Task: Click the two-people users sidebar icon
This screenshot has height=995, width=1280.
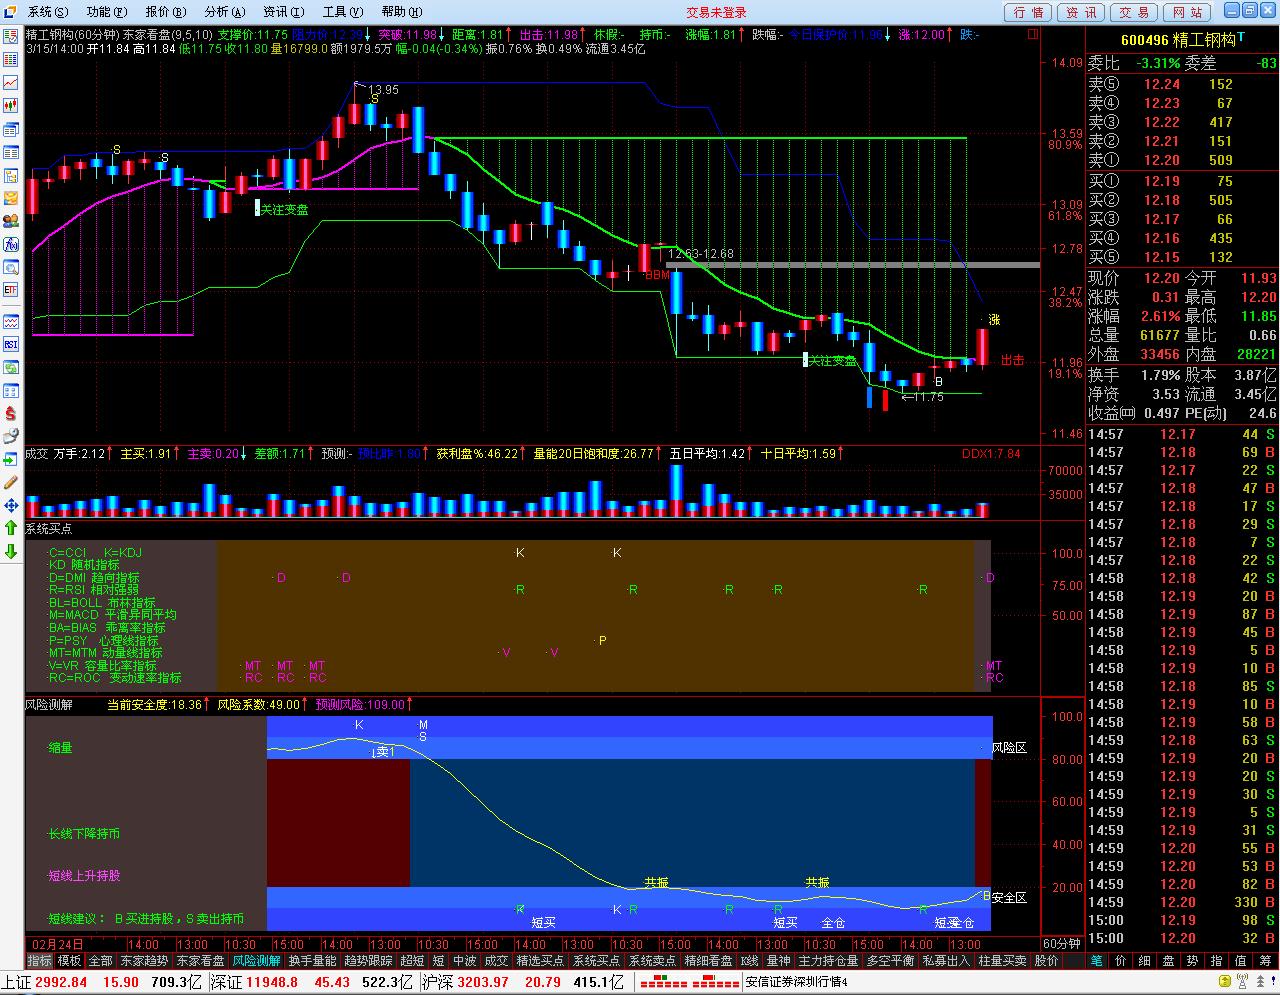Action: (11, 221)
